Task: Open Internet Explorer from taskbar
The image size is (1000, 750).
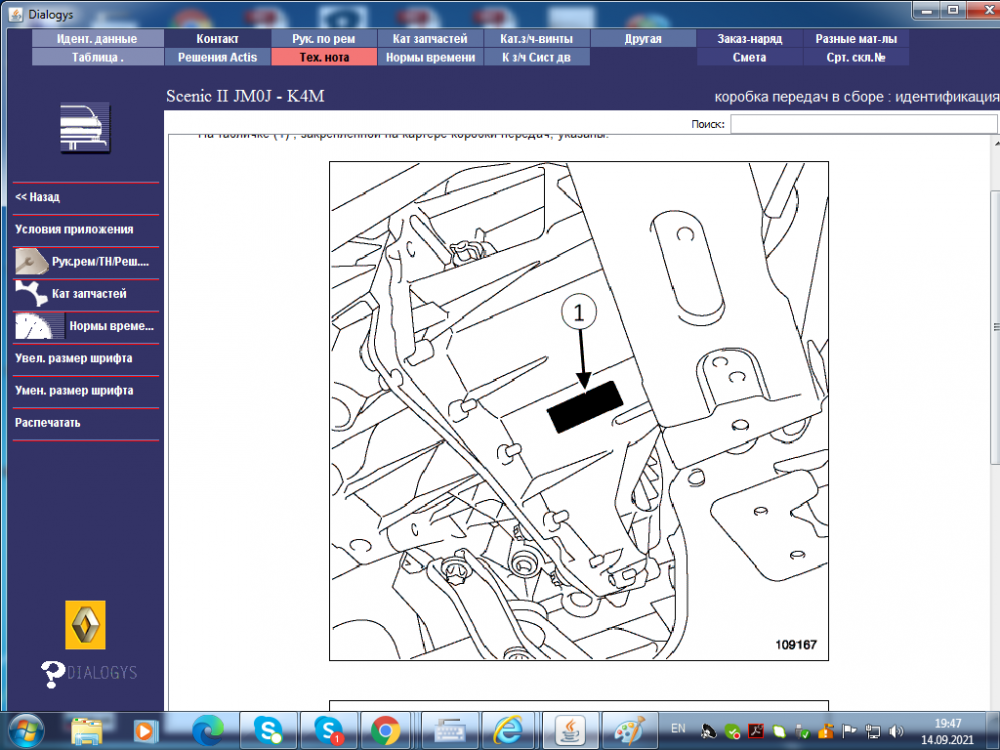Action: pyautogui.click(x=508, y=731)
